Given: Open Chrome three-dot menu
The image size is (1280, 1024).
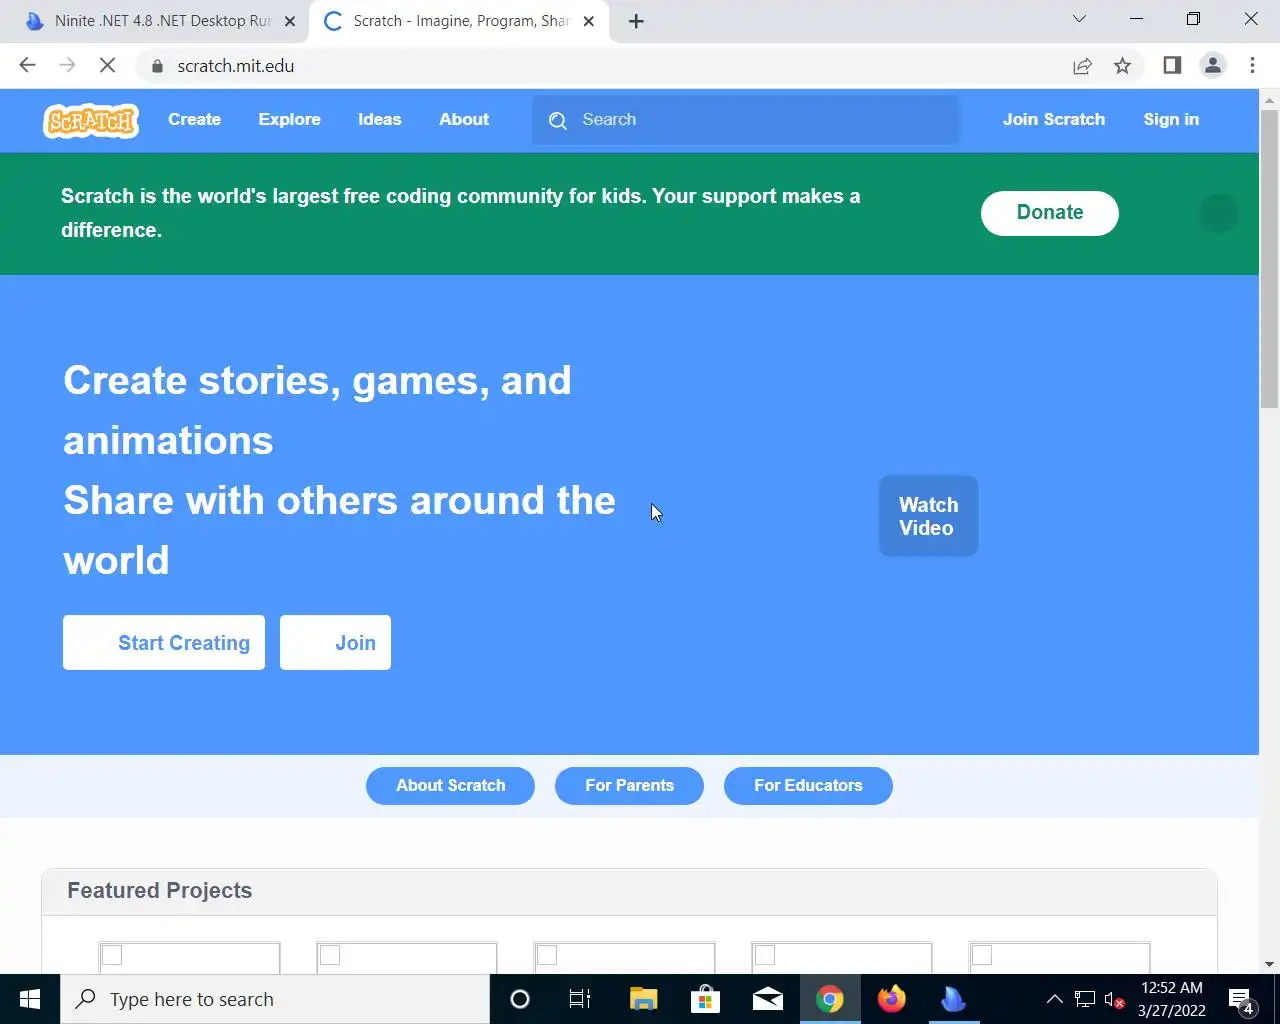Looking at the screenshot, I should pyautogui.click(x=1252, y=66).
